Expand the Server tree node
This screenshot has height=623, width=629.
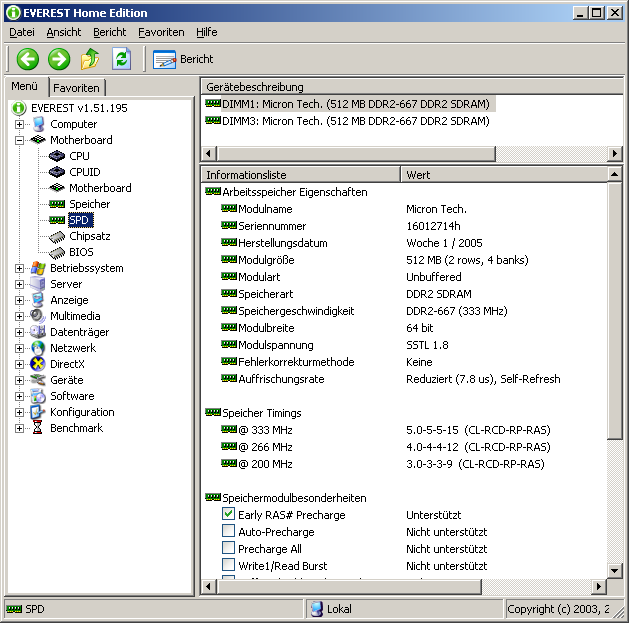click(19, 284)
